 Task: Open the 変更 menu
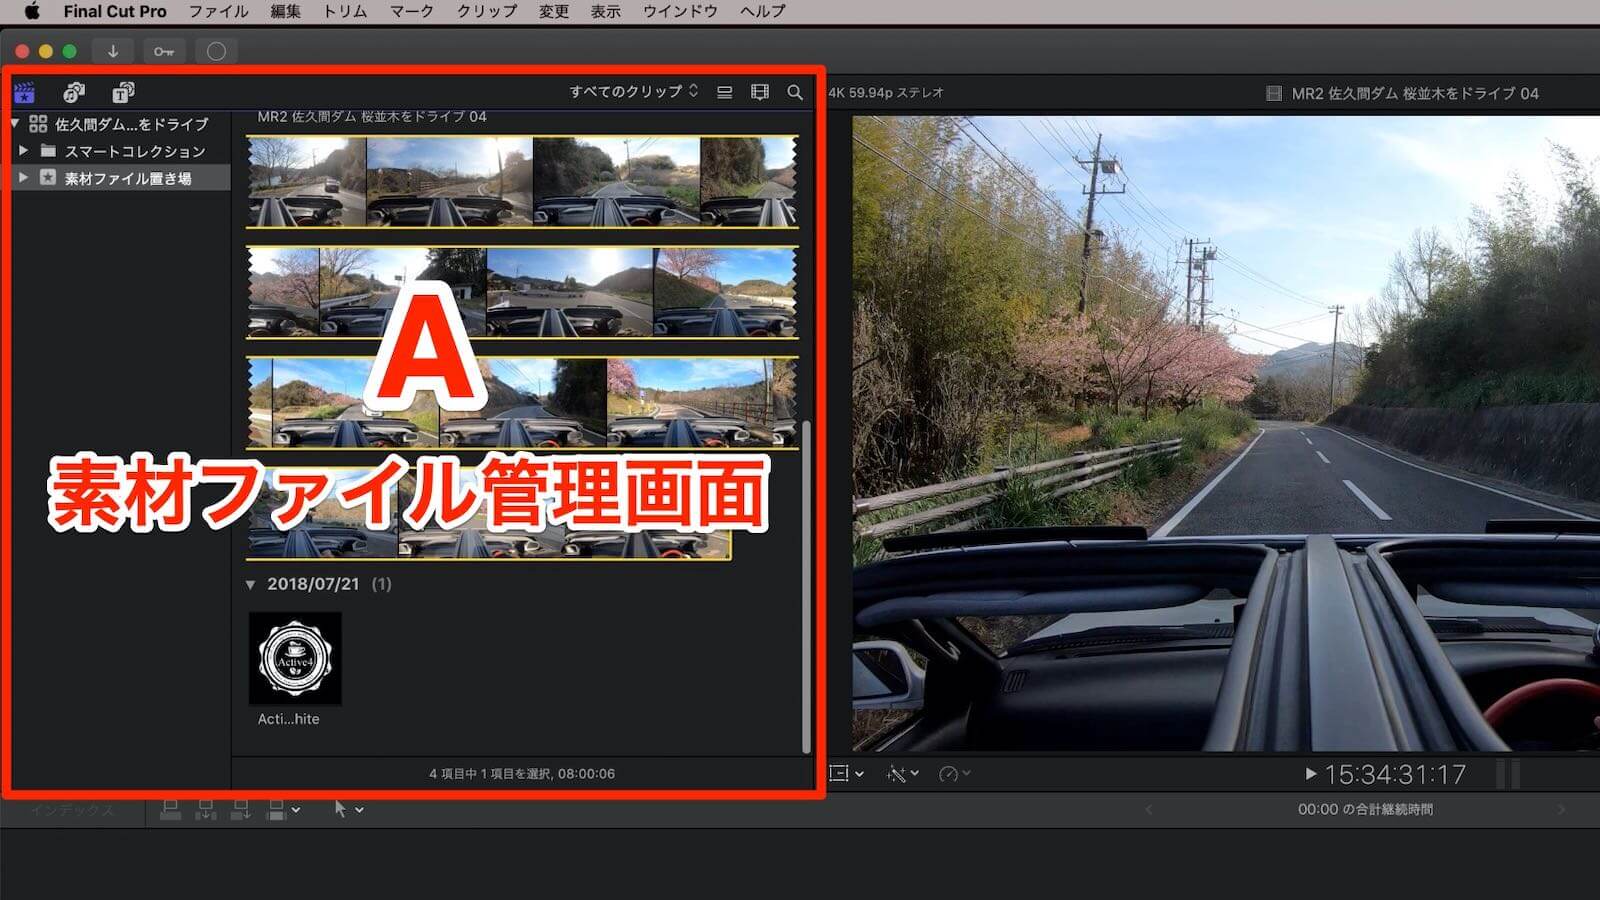click(x=554, y=11)
